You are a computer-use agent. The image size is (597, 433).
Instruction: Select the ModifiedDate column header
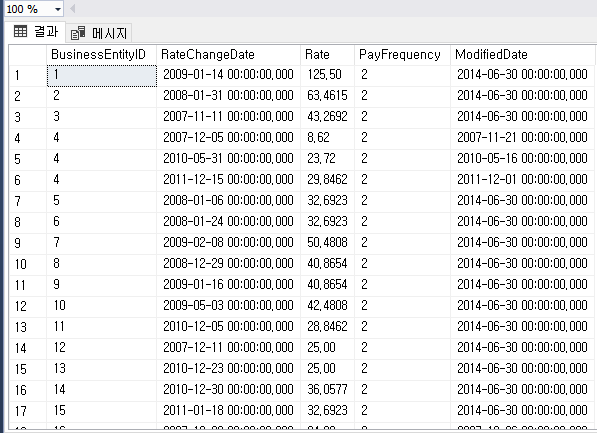(x=522, y=54)
